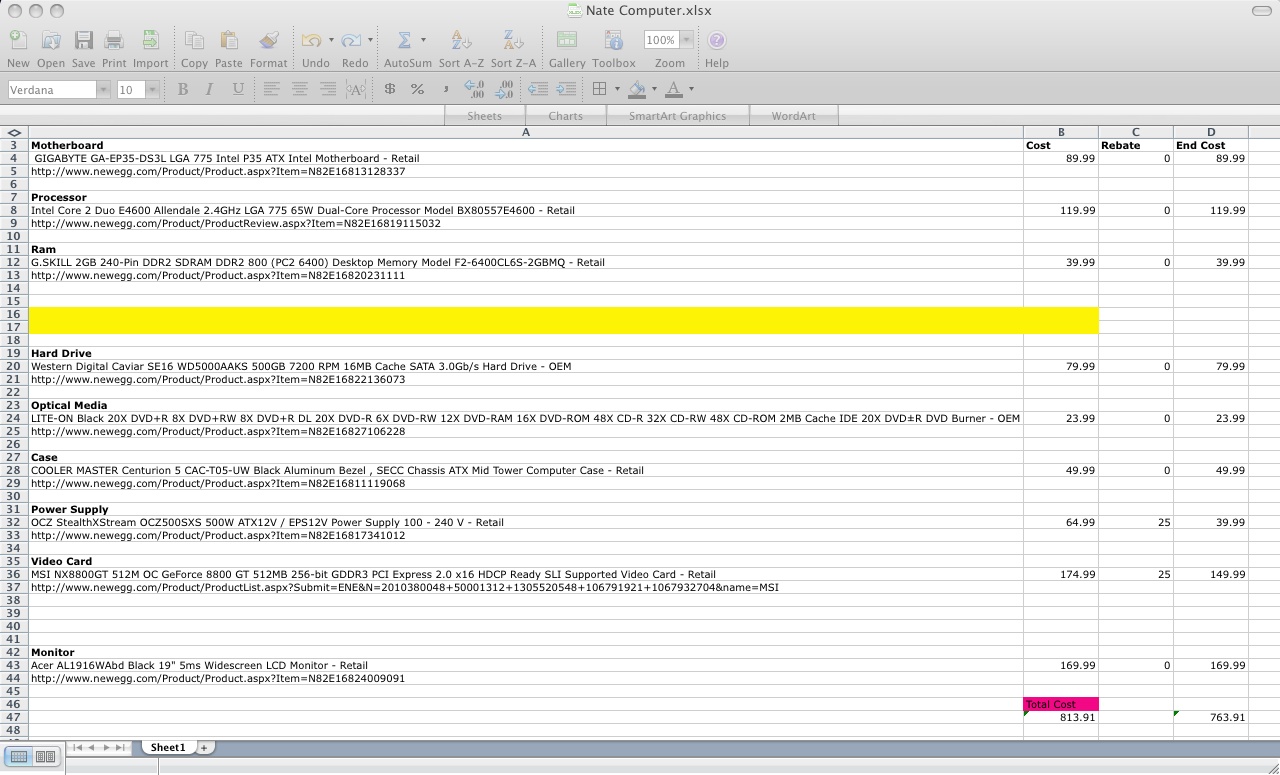Redo the last undone action
The height and width of the screenshot is (775, 1280).
pyautogui.click(x=351, y=41)
